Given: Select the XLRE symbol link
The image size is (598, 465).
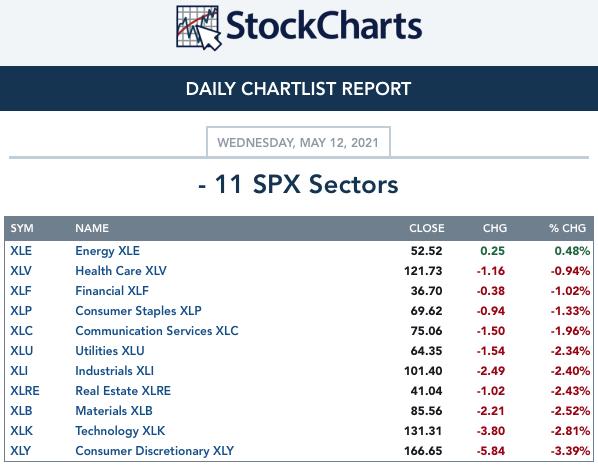Looking at the screenshot, I should point(25,391).
